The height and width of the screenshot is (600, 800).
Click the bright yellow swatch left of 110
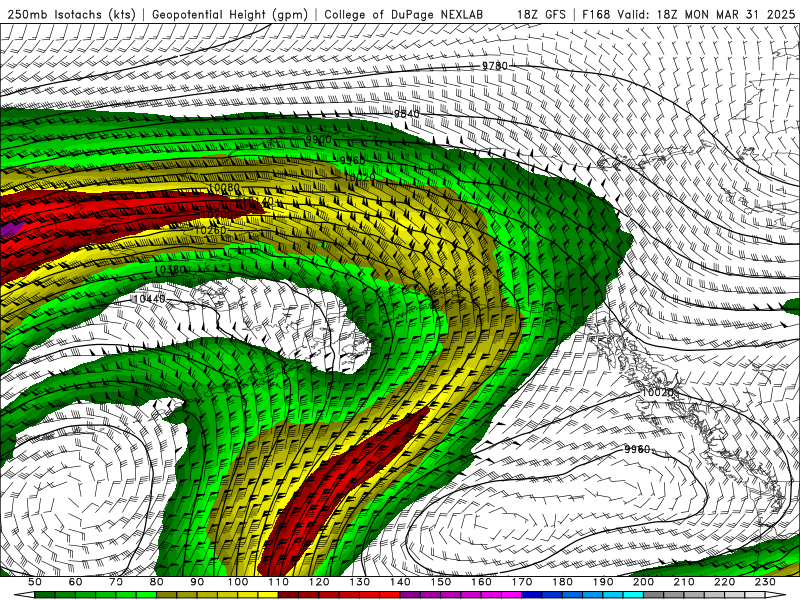click(268, 595)
